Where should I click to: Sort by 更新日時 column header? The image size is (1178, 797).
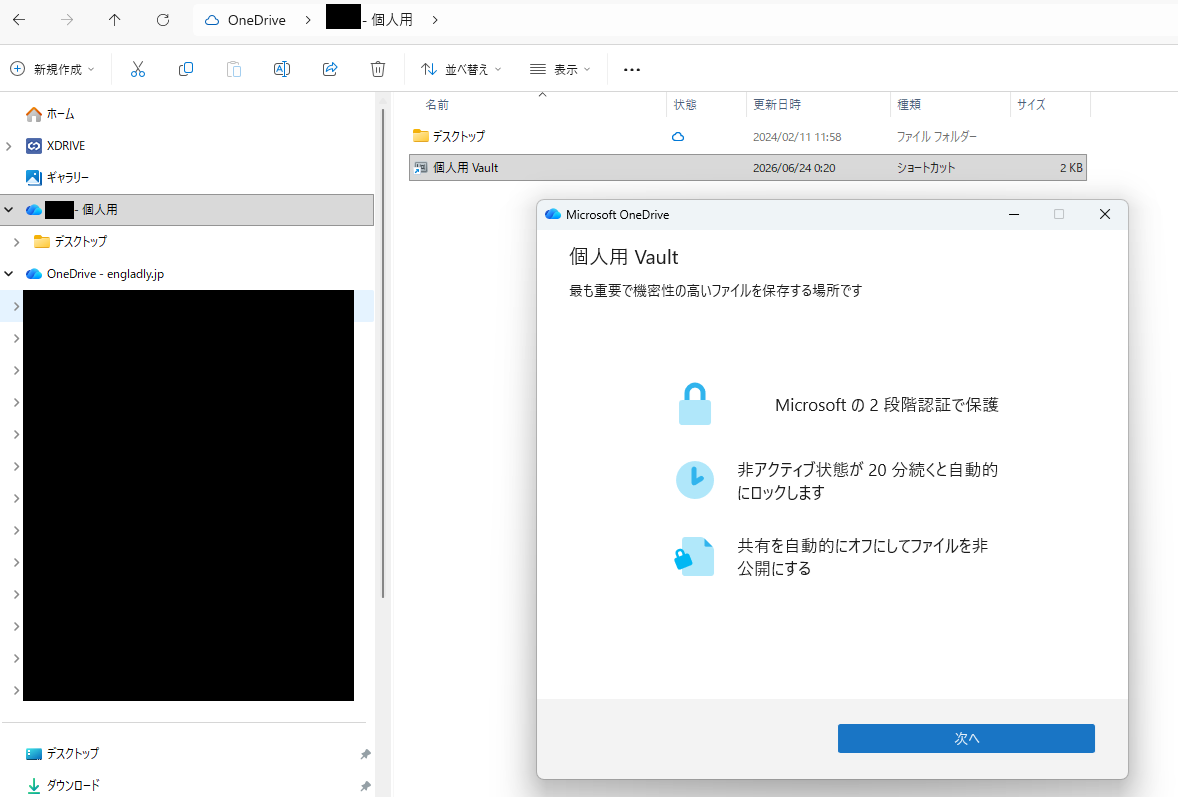click(777, 104)
